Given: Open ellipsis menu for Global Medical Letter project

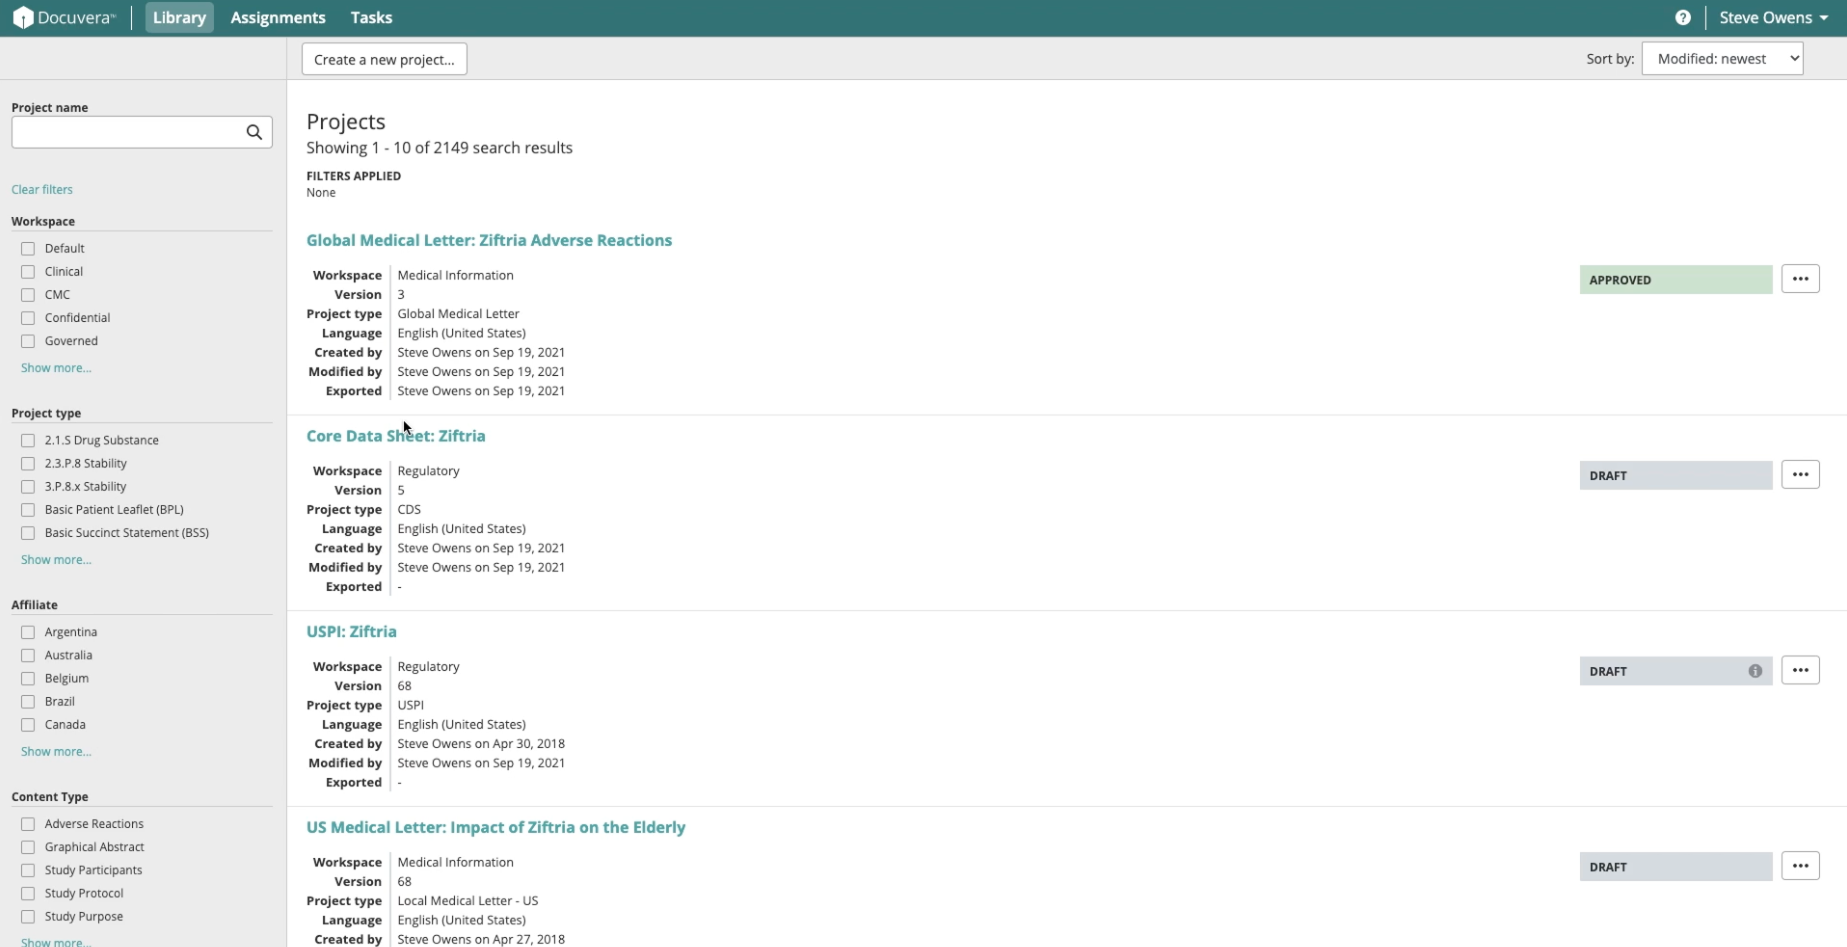Looking at the screenshot, I should click(x=1800, y=279).
